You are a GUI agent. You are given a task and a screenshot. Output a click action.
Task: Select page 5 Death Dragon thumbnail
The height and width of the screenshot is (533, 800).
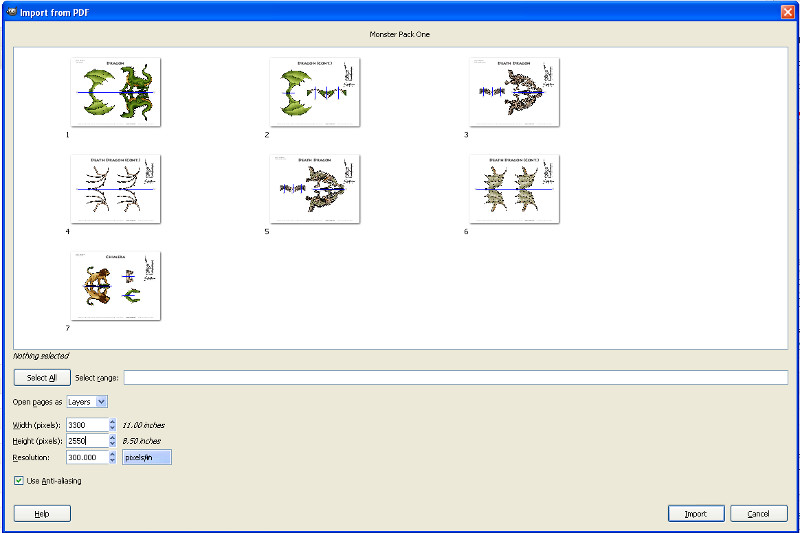pos(314,188)
